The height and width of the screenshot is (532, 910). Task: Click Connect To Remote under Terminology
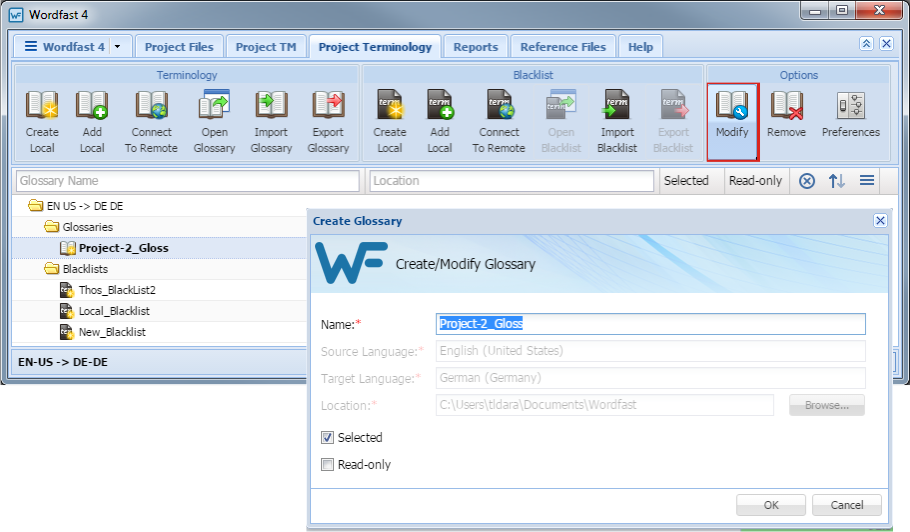coord(151,122)
